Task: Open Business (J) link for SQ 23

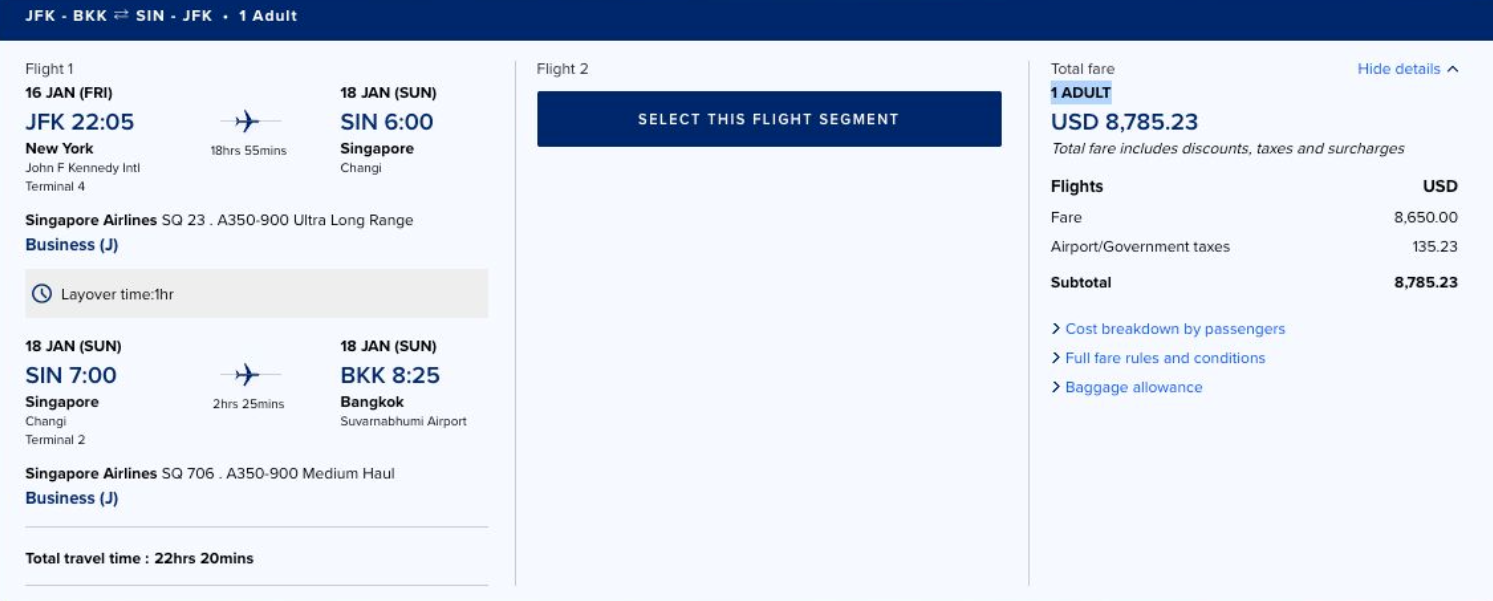Action: point(72,245)
